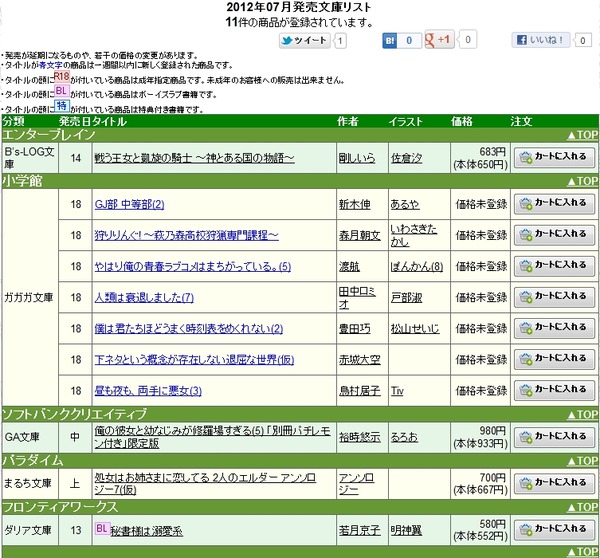
Task: Click the Tweet button
Action: [305, 41]
